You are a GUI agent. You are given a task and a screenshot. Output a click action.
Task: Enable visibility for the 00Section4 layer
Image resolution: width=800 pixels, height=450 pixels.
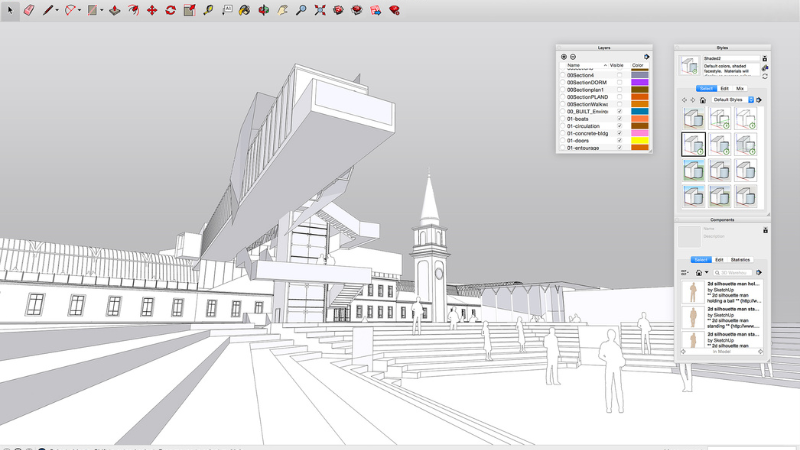[619, 75]
